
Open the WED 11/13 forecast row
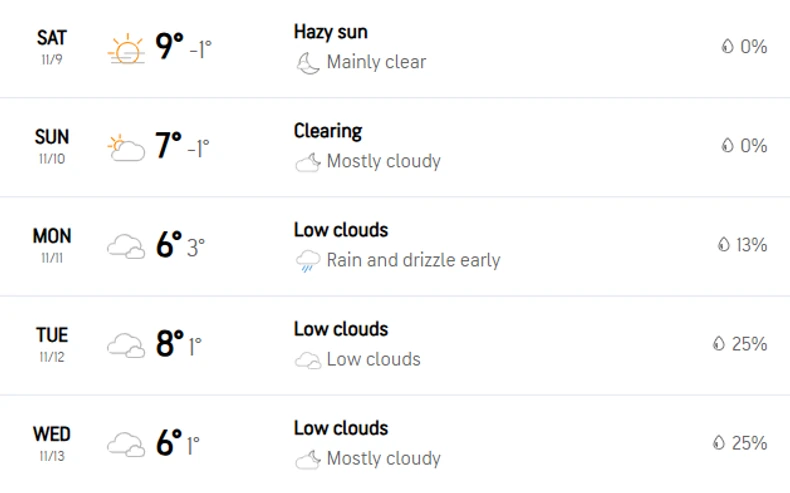click(x=52, y=442)
